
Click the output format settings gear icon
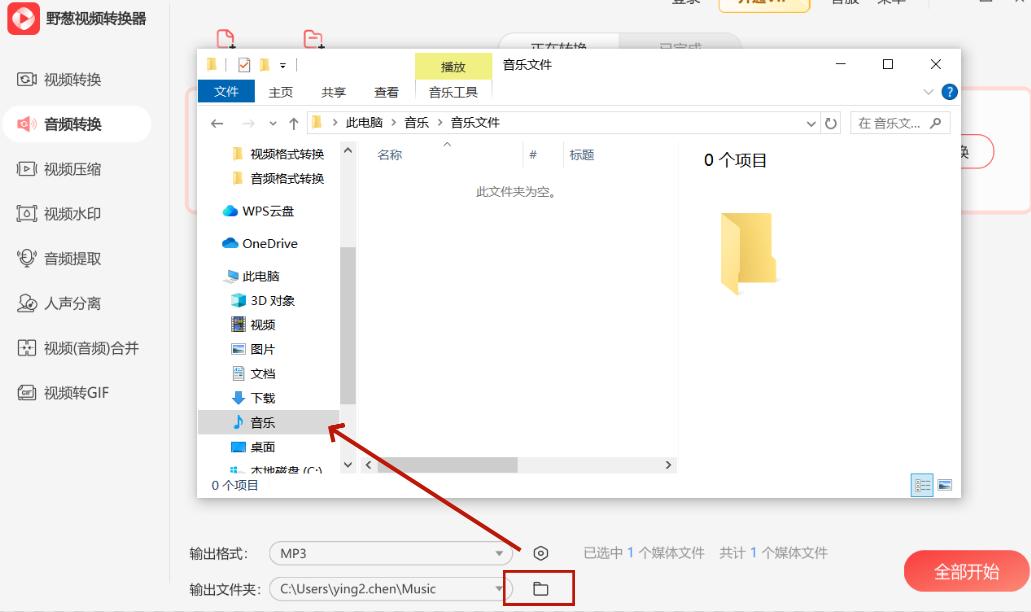tap(541, 551)
